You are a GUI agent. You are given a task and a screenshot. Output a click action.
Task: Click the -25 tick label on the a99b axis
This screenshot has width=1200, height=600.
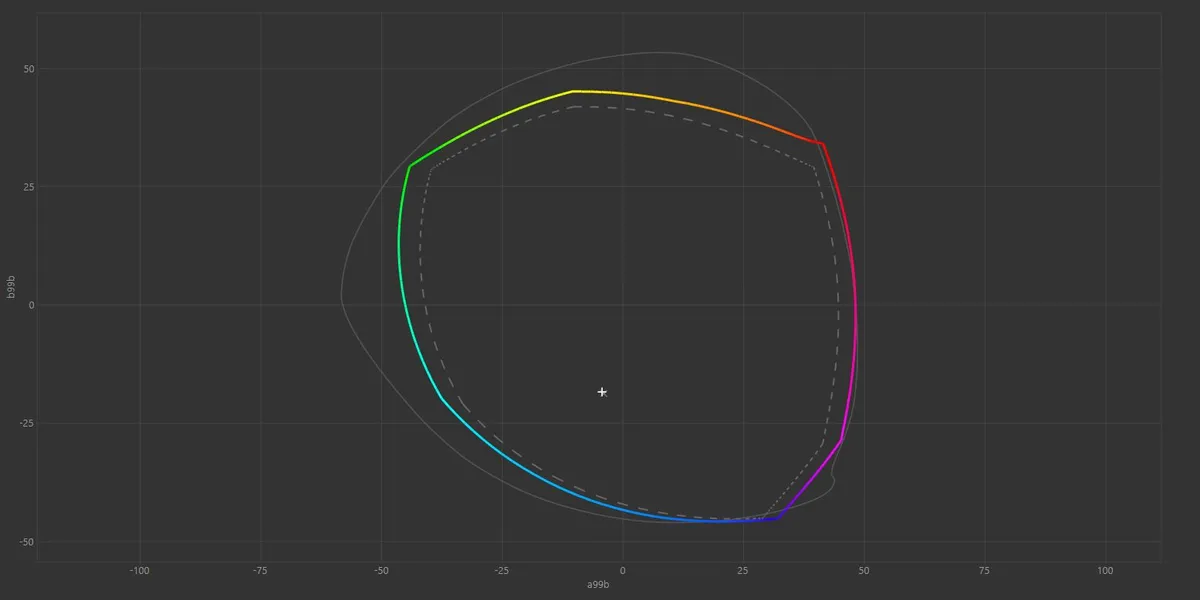501,570
